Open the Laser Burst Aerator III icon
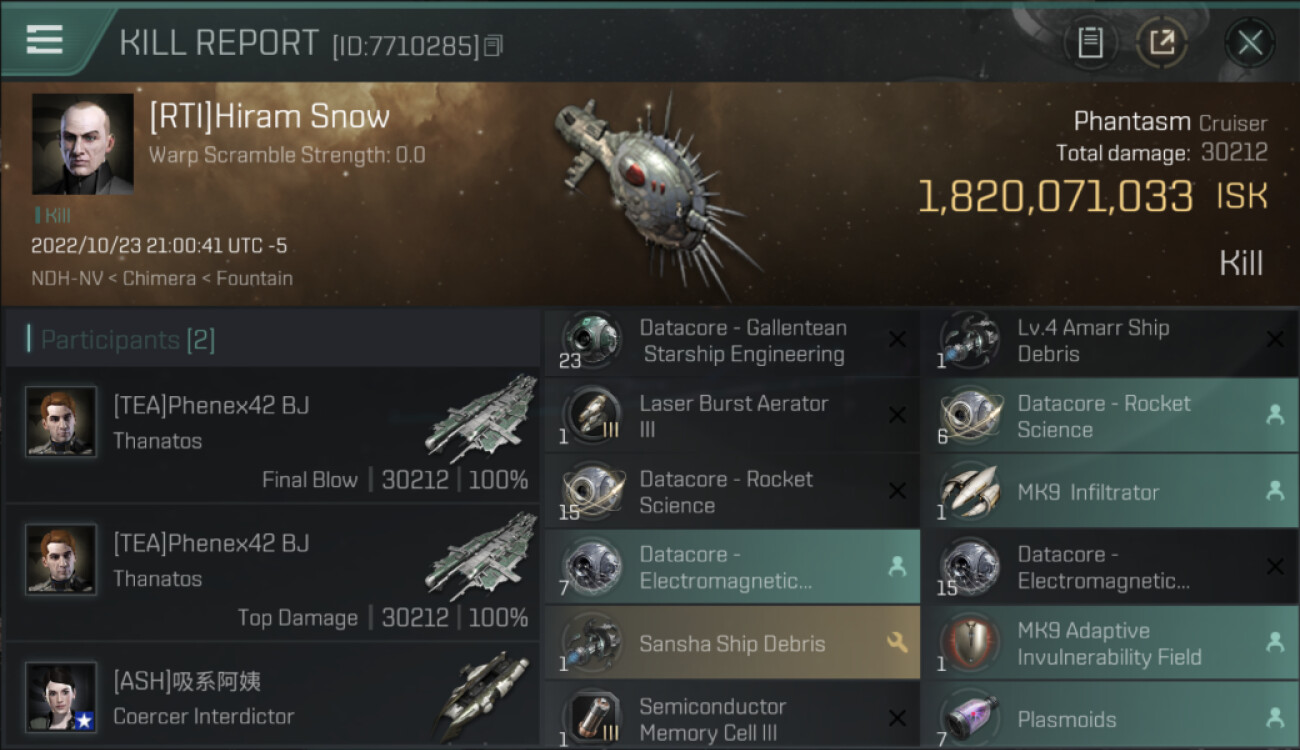Screen dimensions: 1300x750 point(591,416)
